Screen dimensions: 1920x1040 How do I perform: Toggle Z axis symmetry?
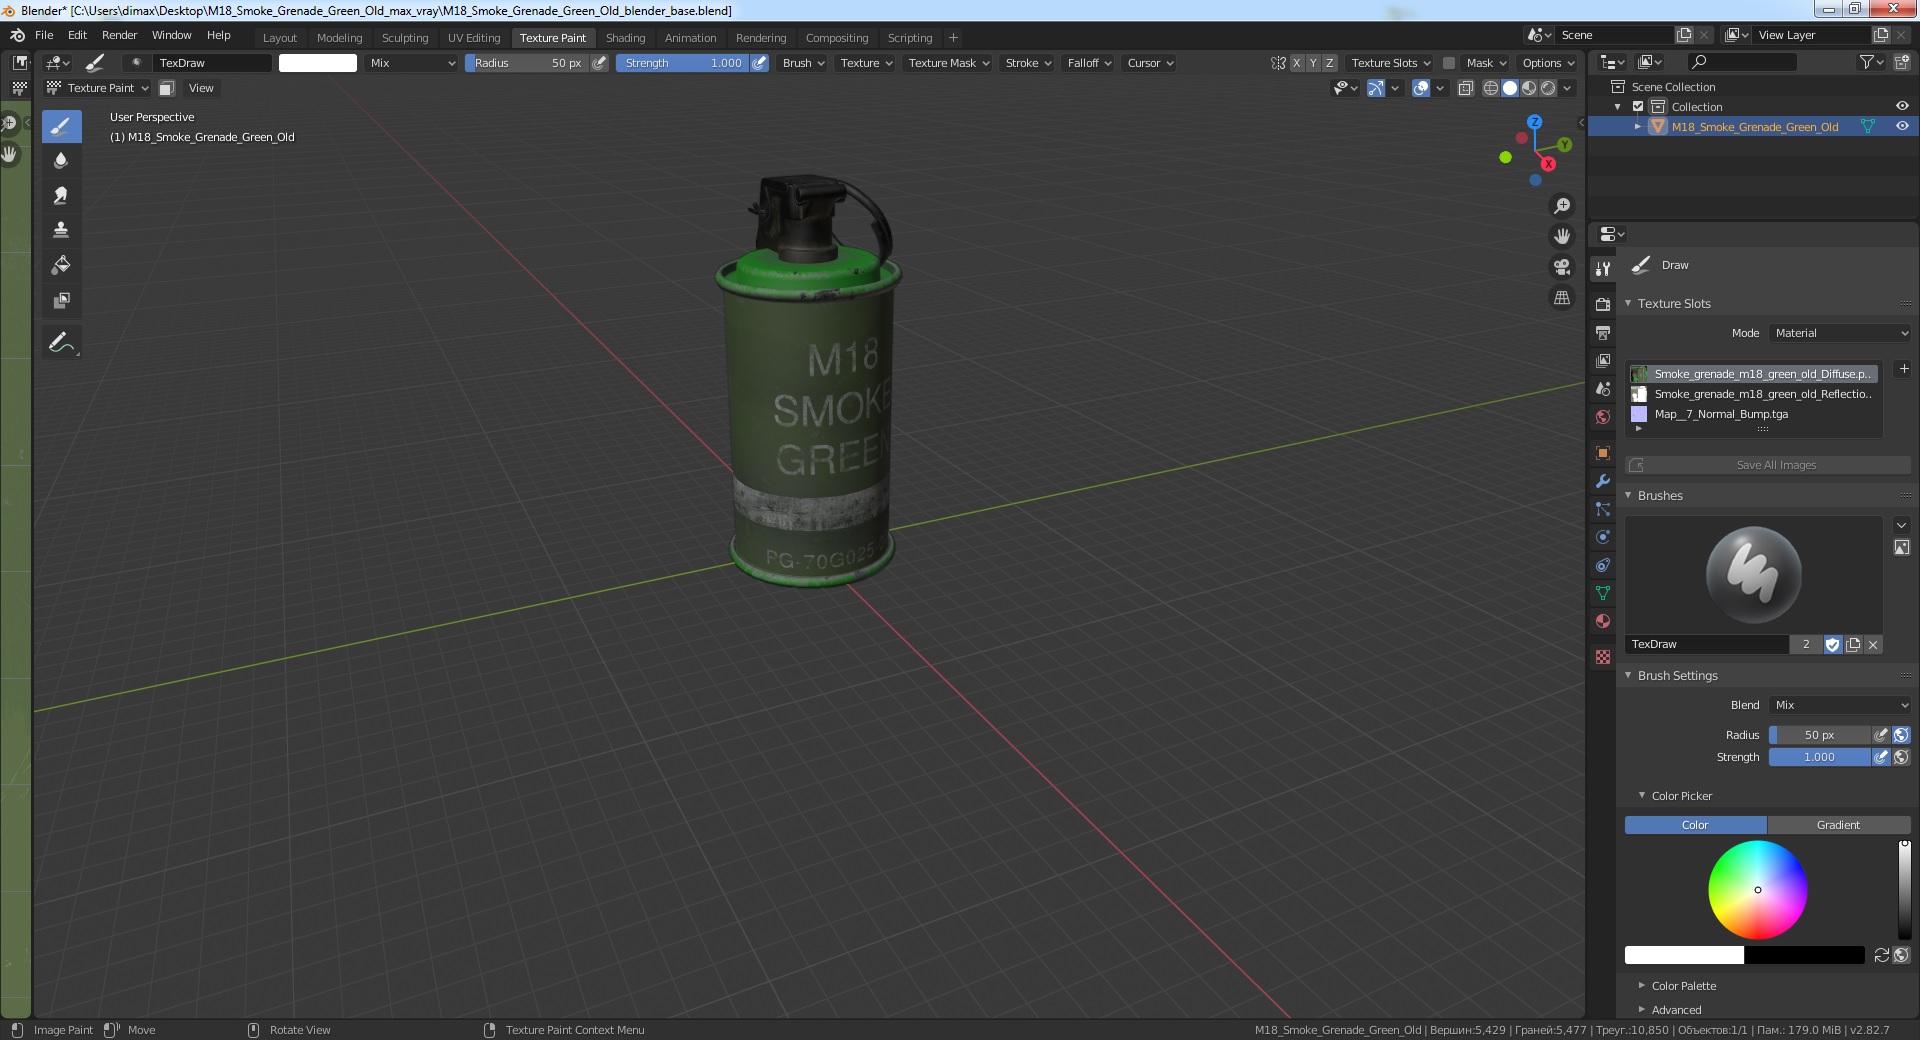pos(1329,63)
